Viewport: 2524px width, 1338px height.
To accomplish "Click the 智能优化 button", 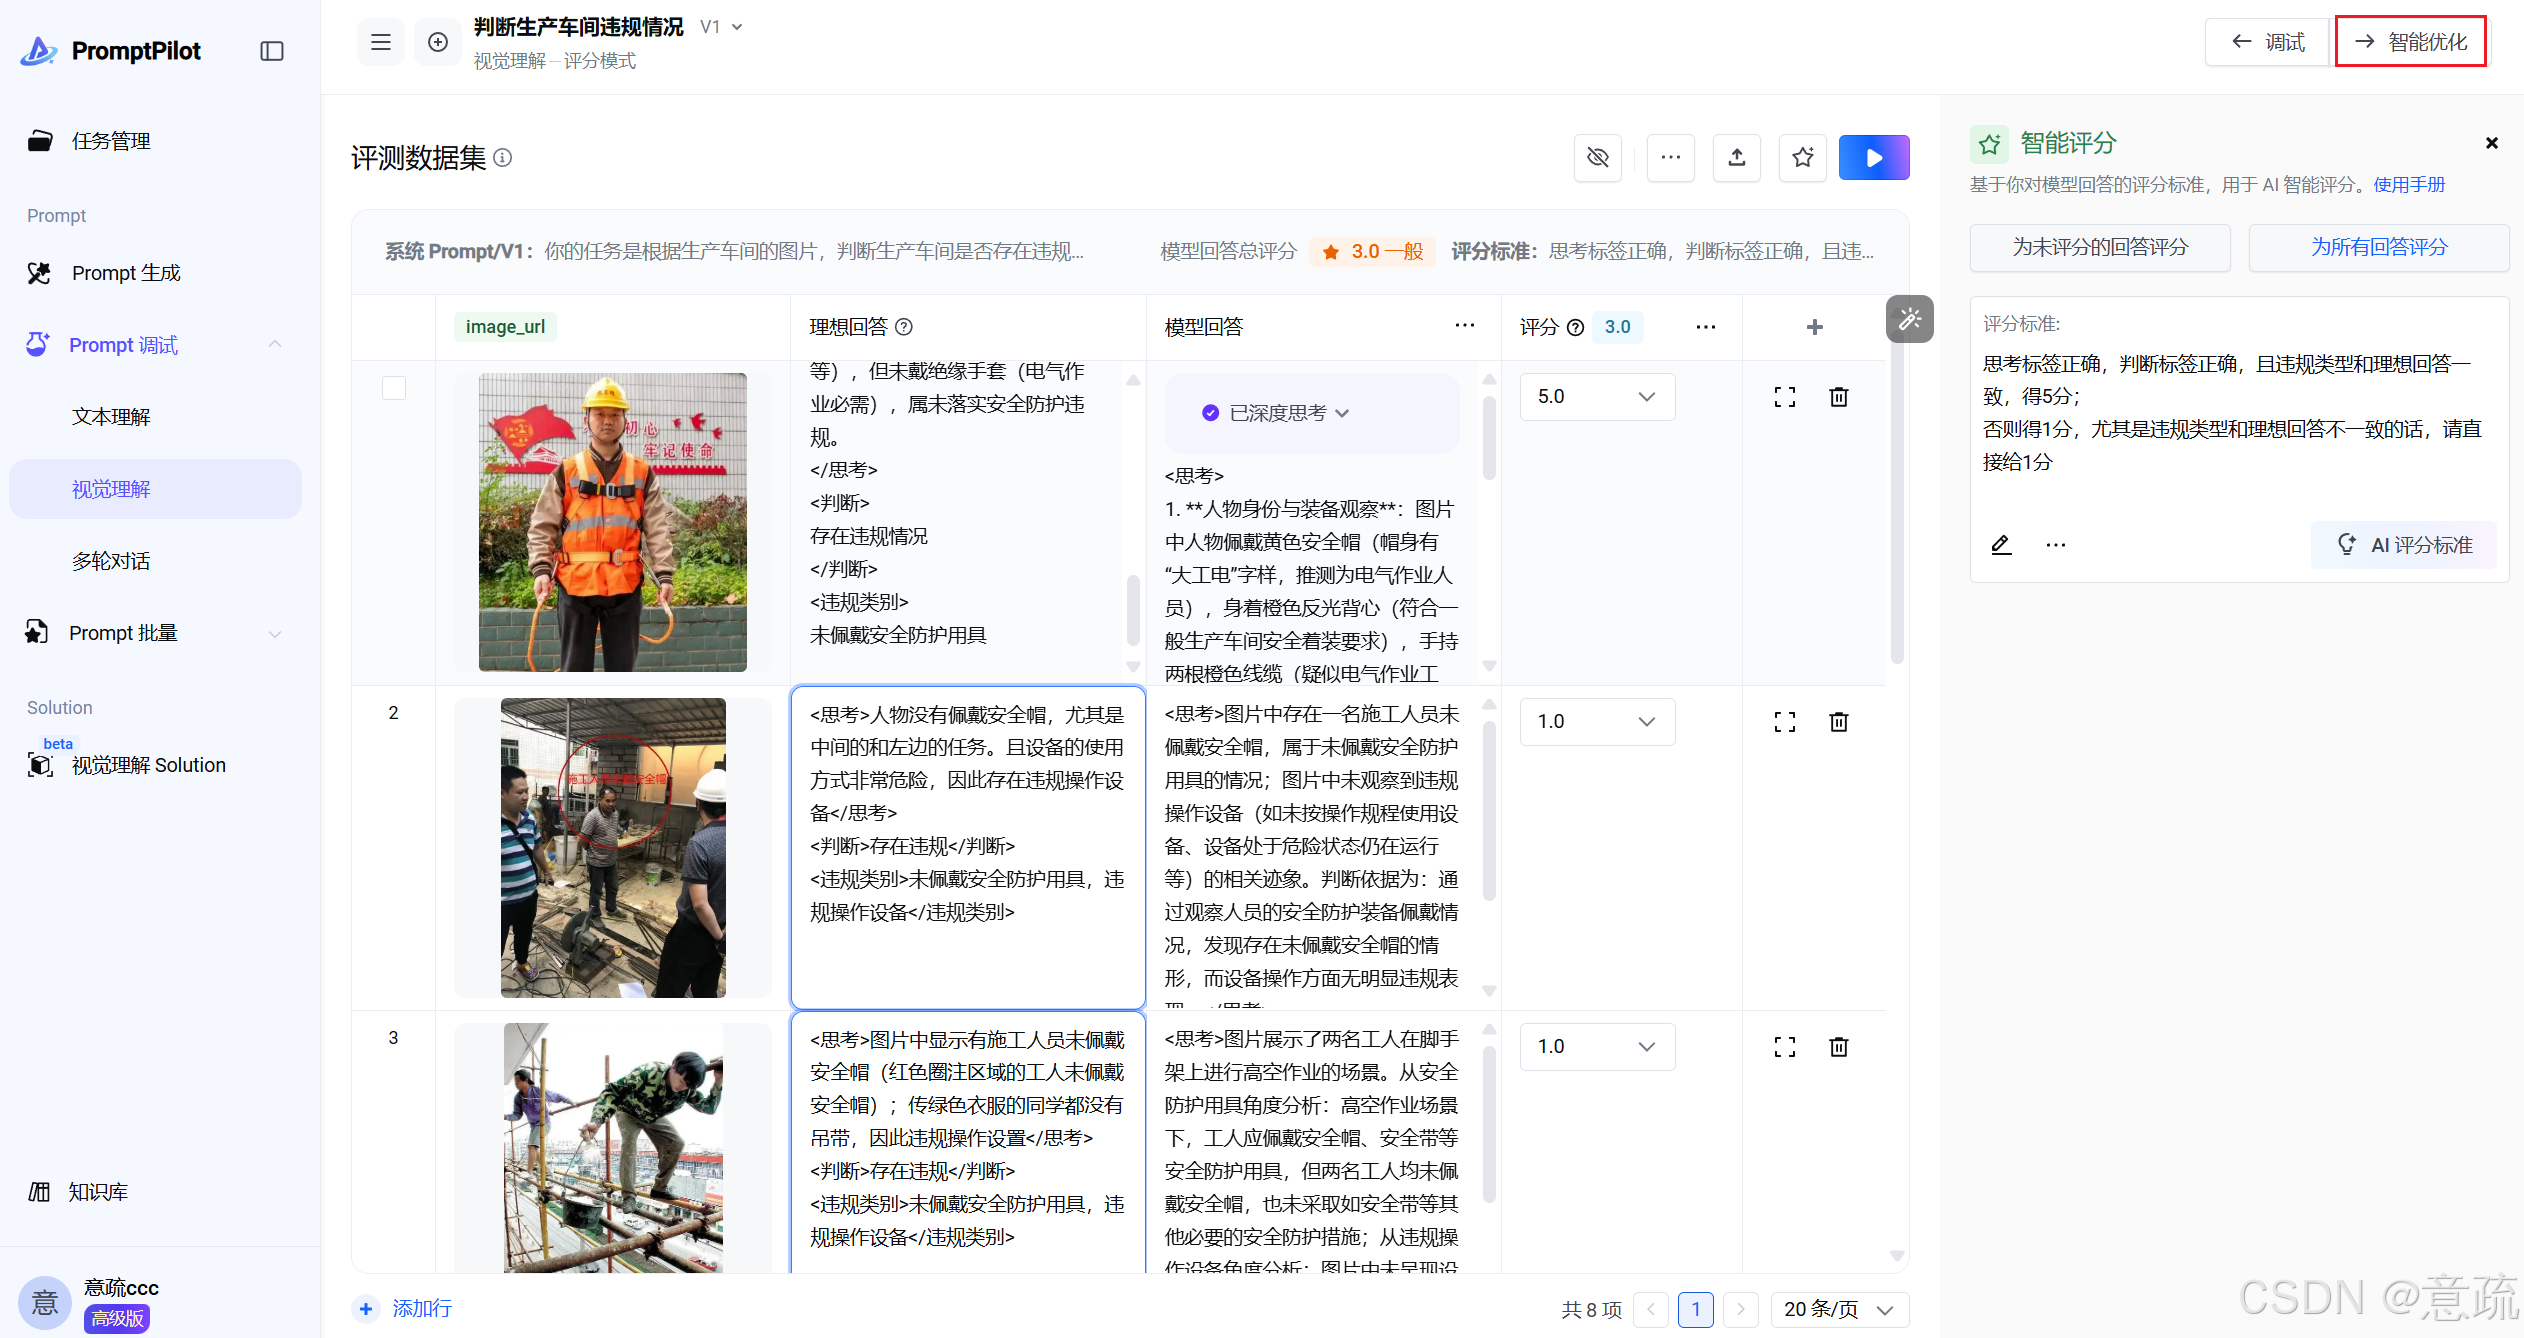I will [x=2410, y=42].
